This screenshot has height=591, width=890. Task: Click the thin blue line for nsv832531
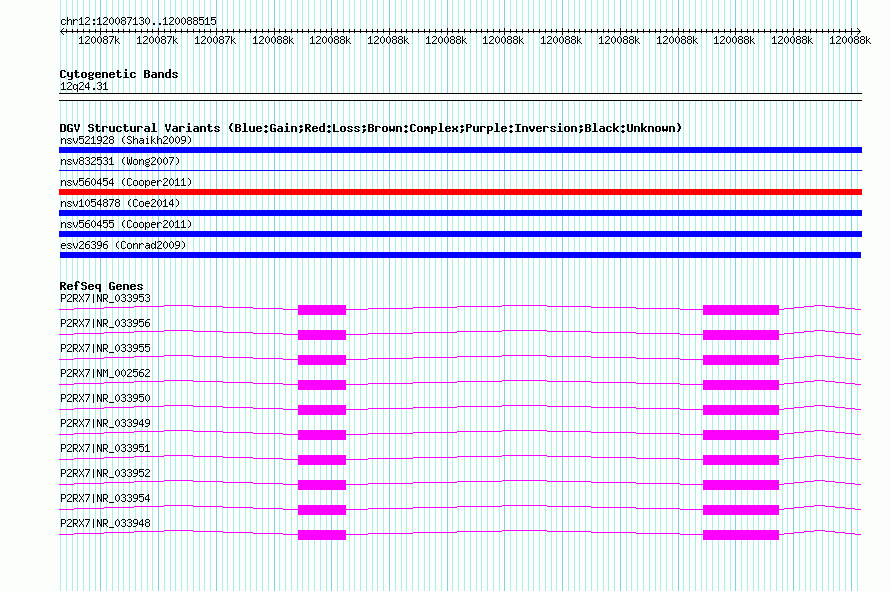(460, 170)
